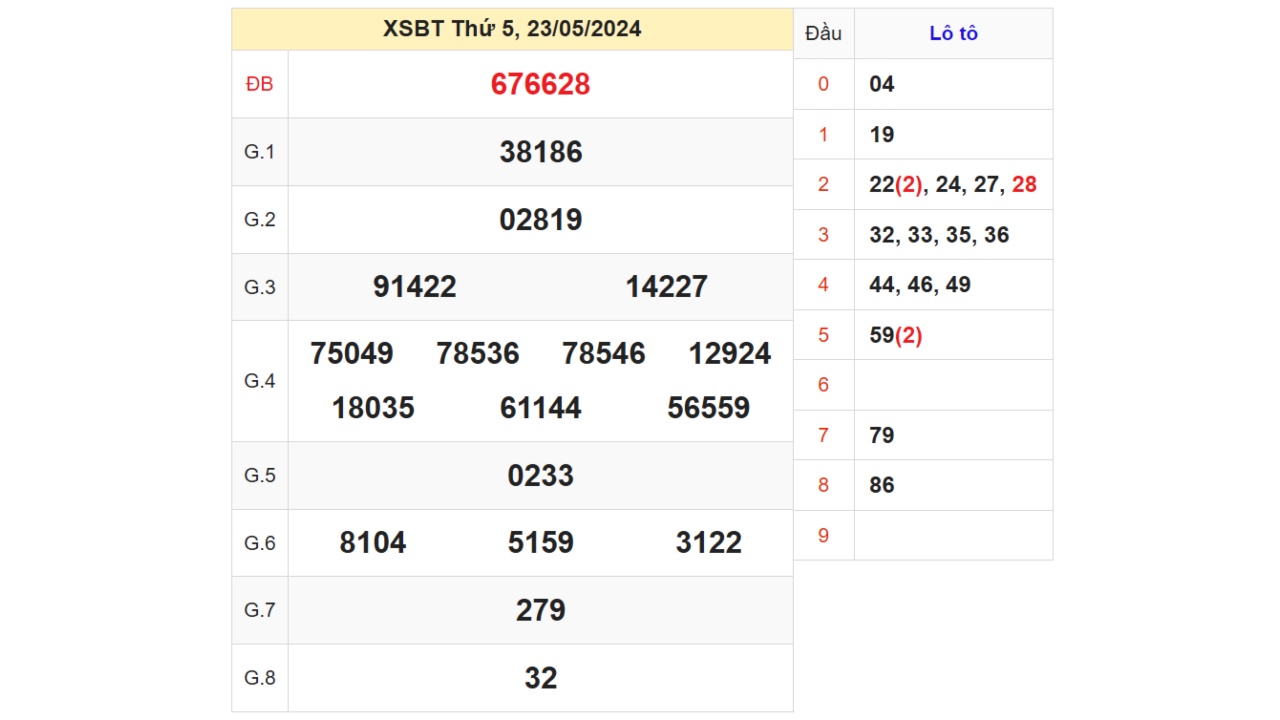The image size is (1280, 720).
Task: Click head digit 7 in Đầu column
Action: coord(823,435)
